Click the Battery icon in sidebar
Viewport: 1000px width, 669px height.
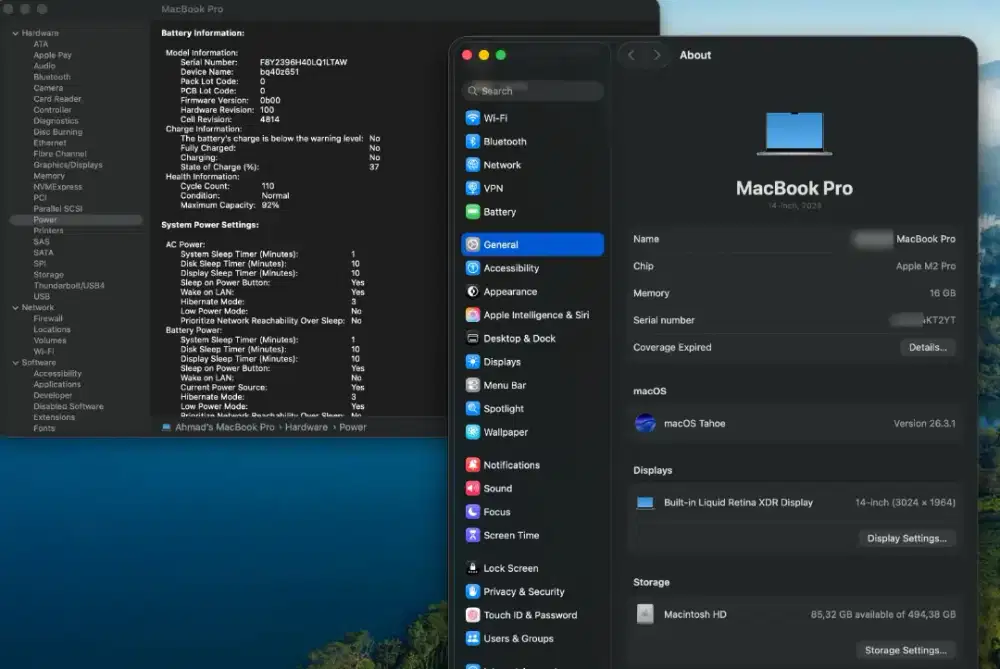click(473, 212)
